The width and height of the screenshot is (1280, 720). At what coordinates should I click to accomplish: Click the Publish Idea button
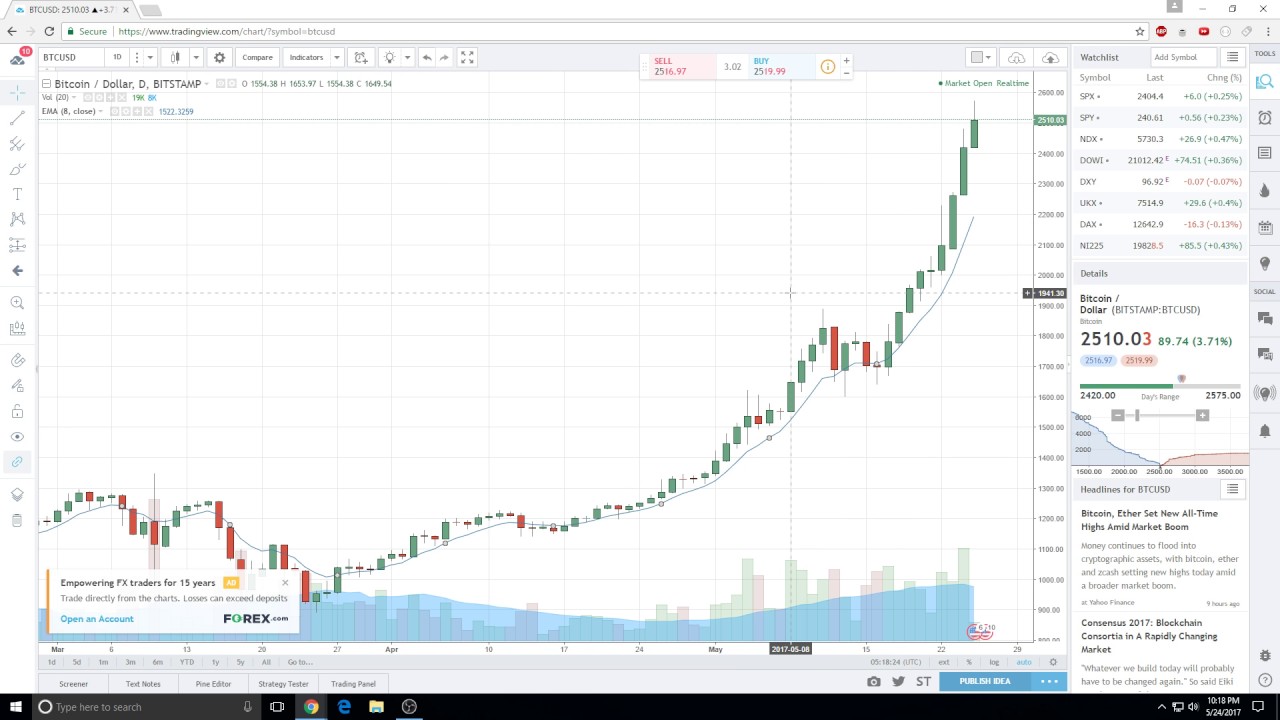pyautogui.click(x=985, y=681)
